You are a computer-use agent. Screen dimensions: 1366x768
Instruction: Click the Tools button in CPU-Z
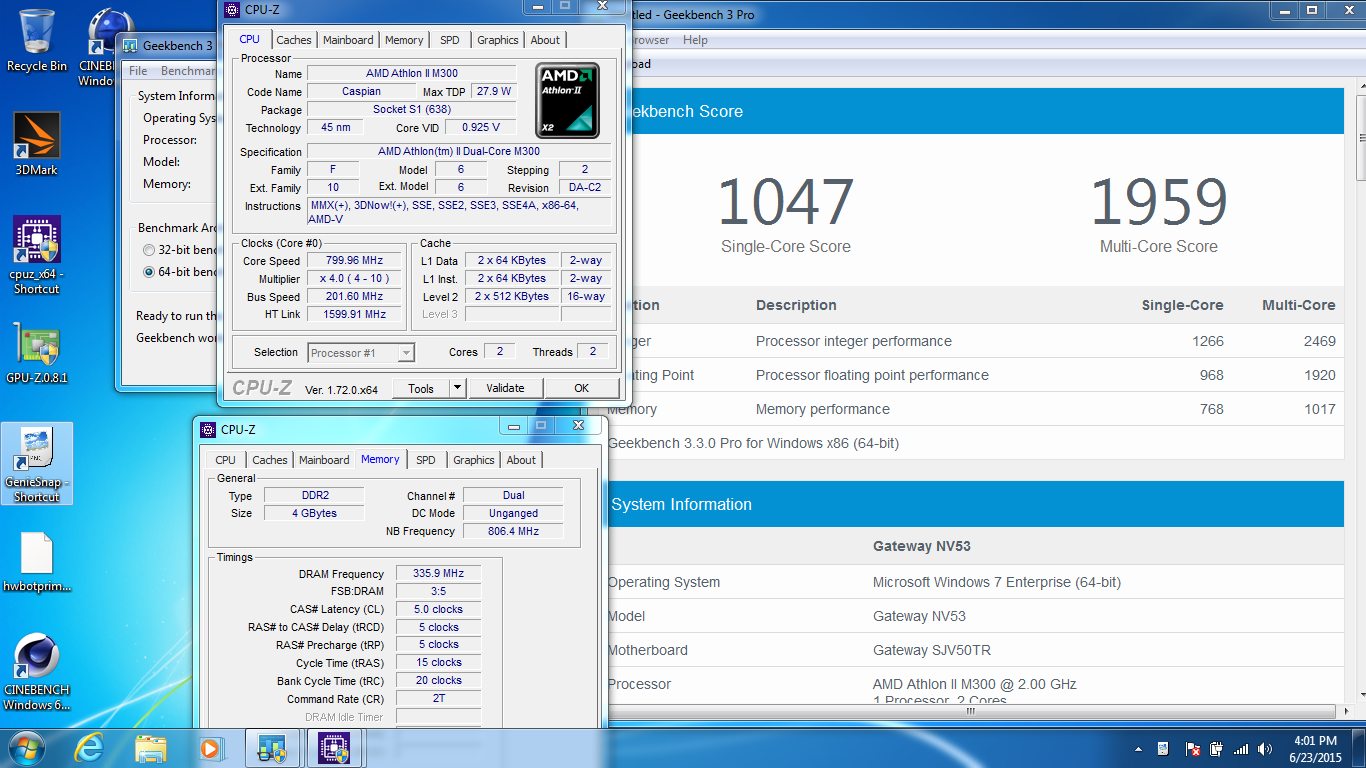click(x=421, y=388)
